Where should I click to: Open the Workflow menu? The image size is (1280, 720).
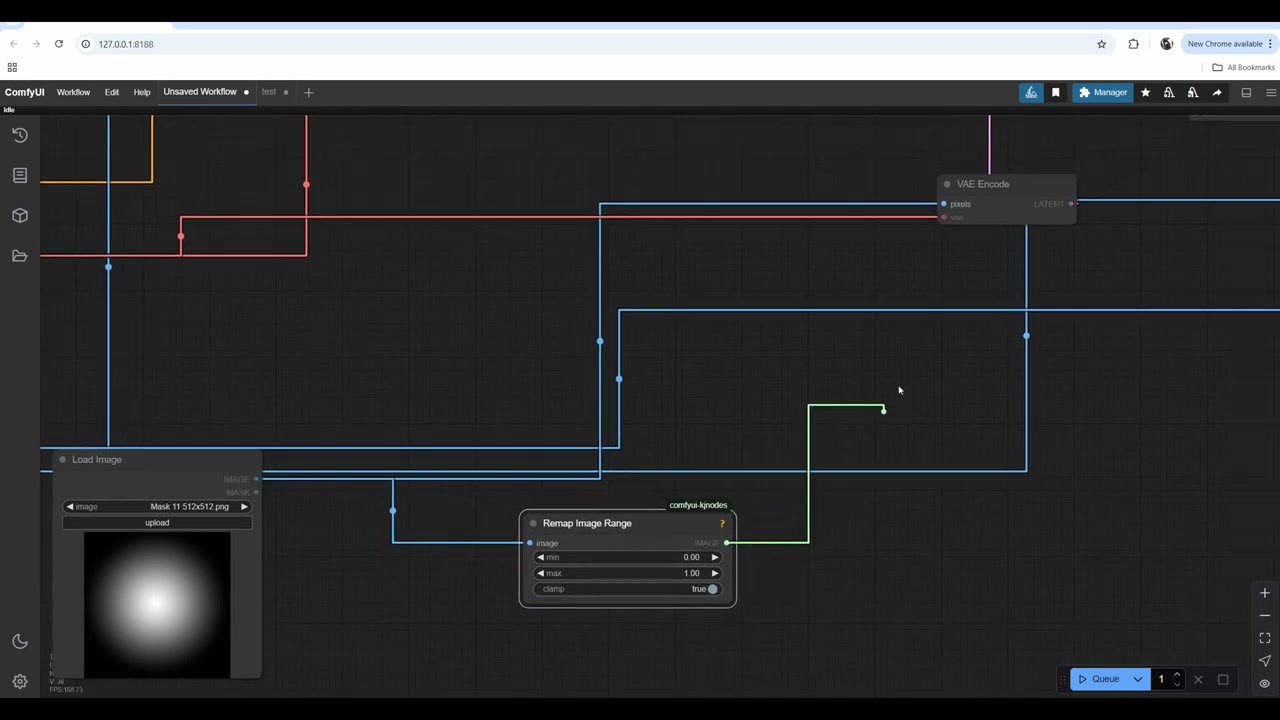pyautogui.click(x=73, y=92)
